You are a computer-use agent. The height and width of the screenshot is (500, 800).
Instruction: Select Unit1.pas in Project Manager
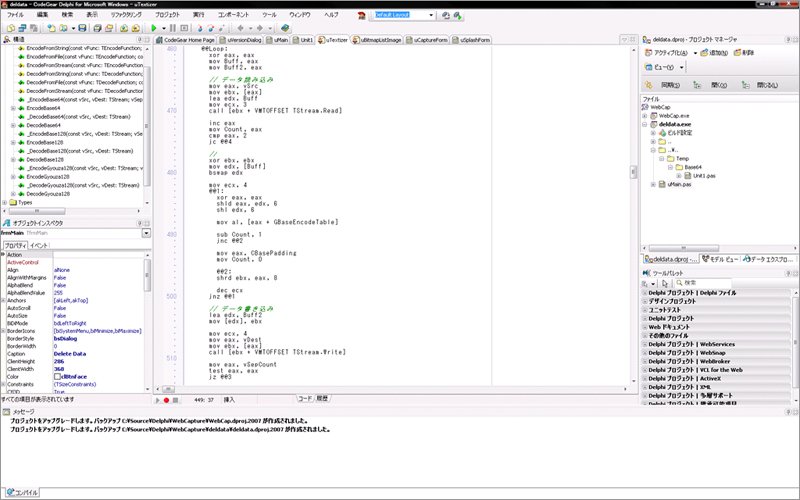pyautogui.click(x=704, y=176)
